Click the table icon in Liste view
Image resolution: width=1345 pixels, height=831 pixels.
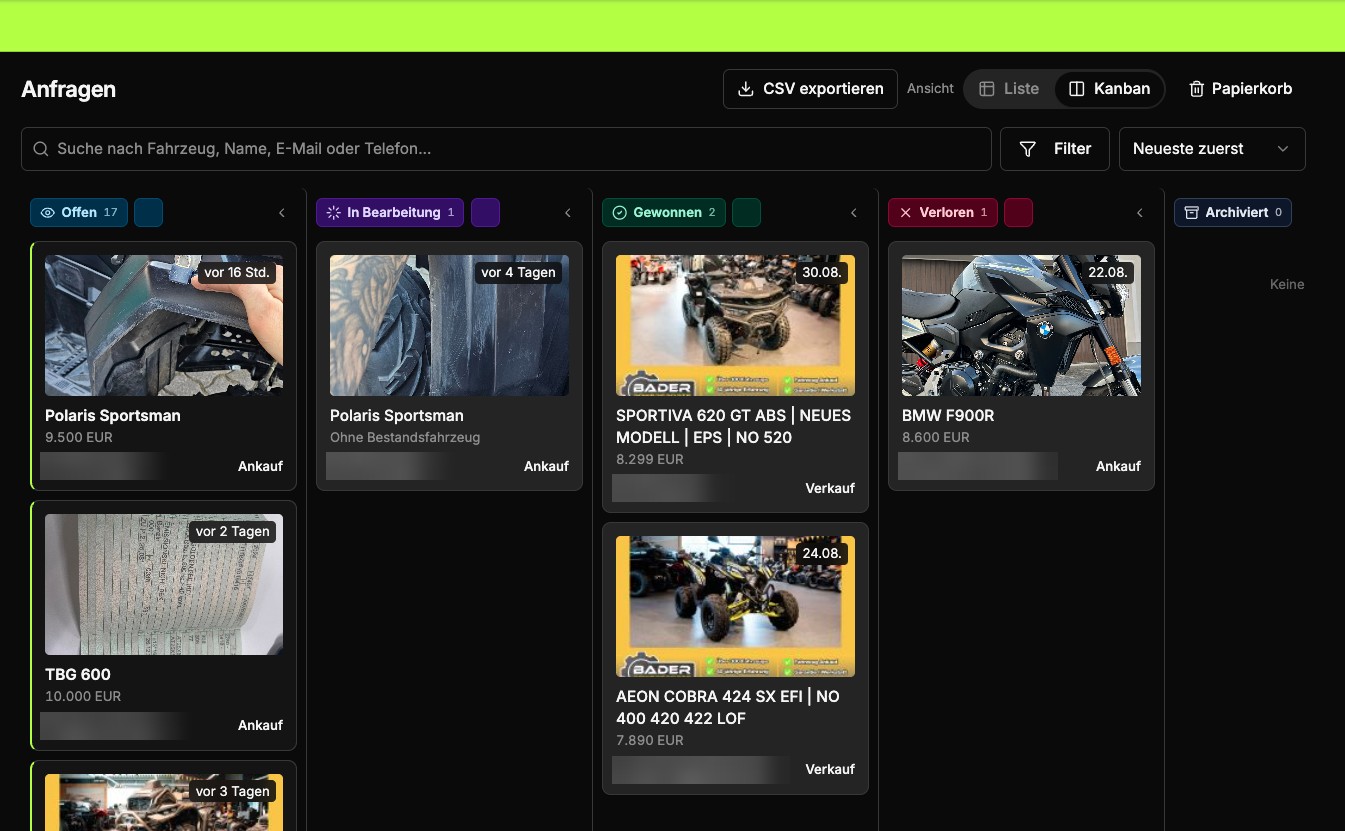click(x=986, y=89)
